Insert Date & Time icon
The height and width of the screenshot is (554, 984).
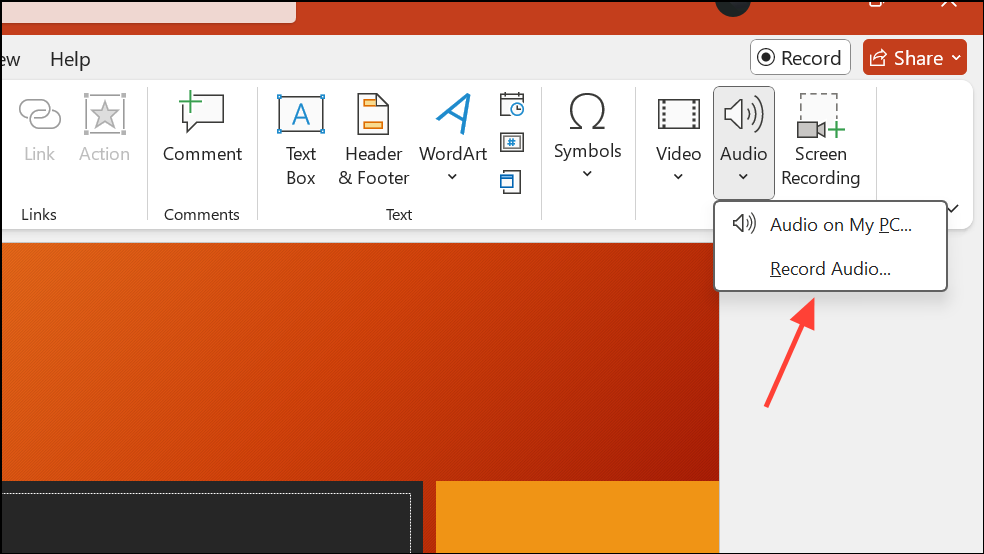[511, 105]
